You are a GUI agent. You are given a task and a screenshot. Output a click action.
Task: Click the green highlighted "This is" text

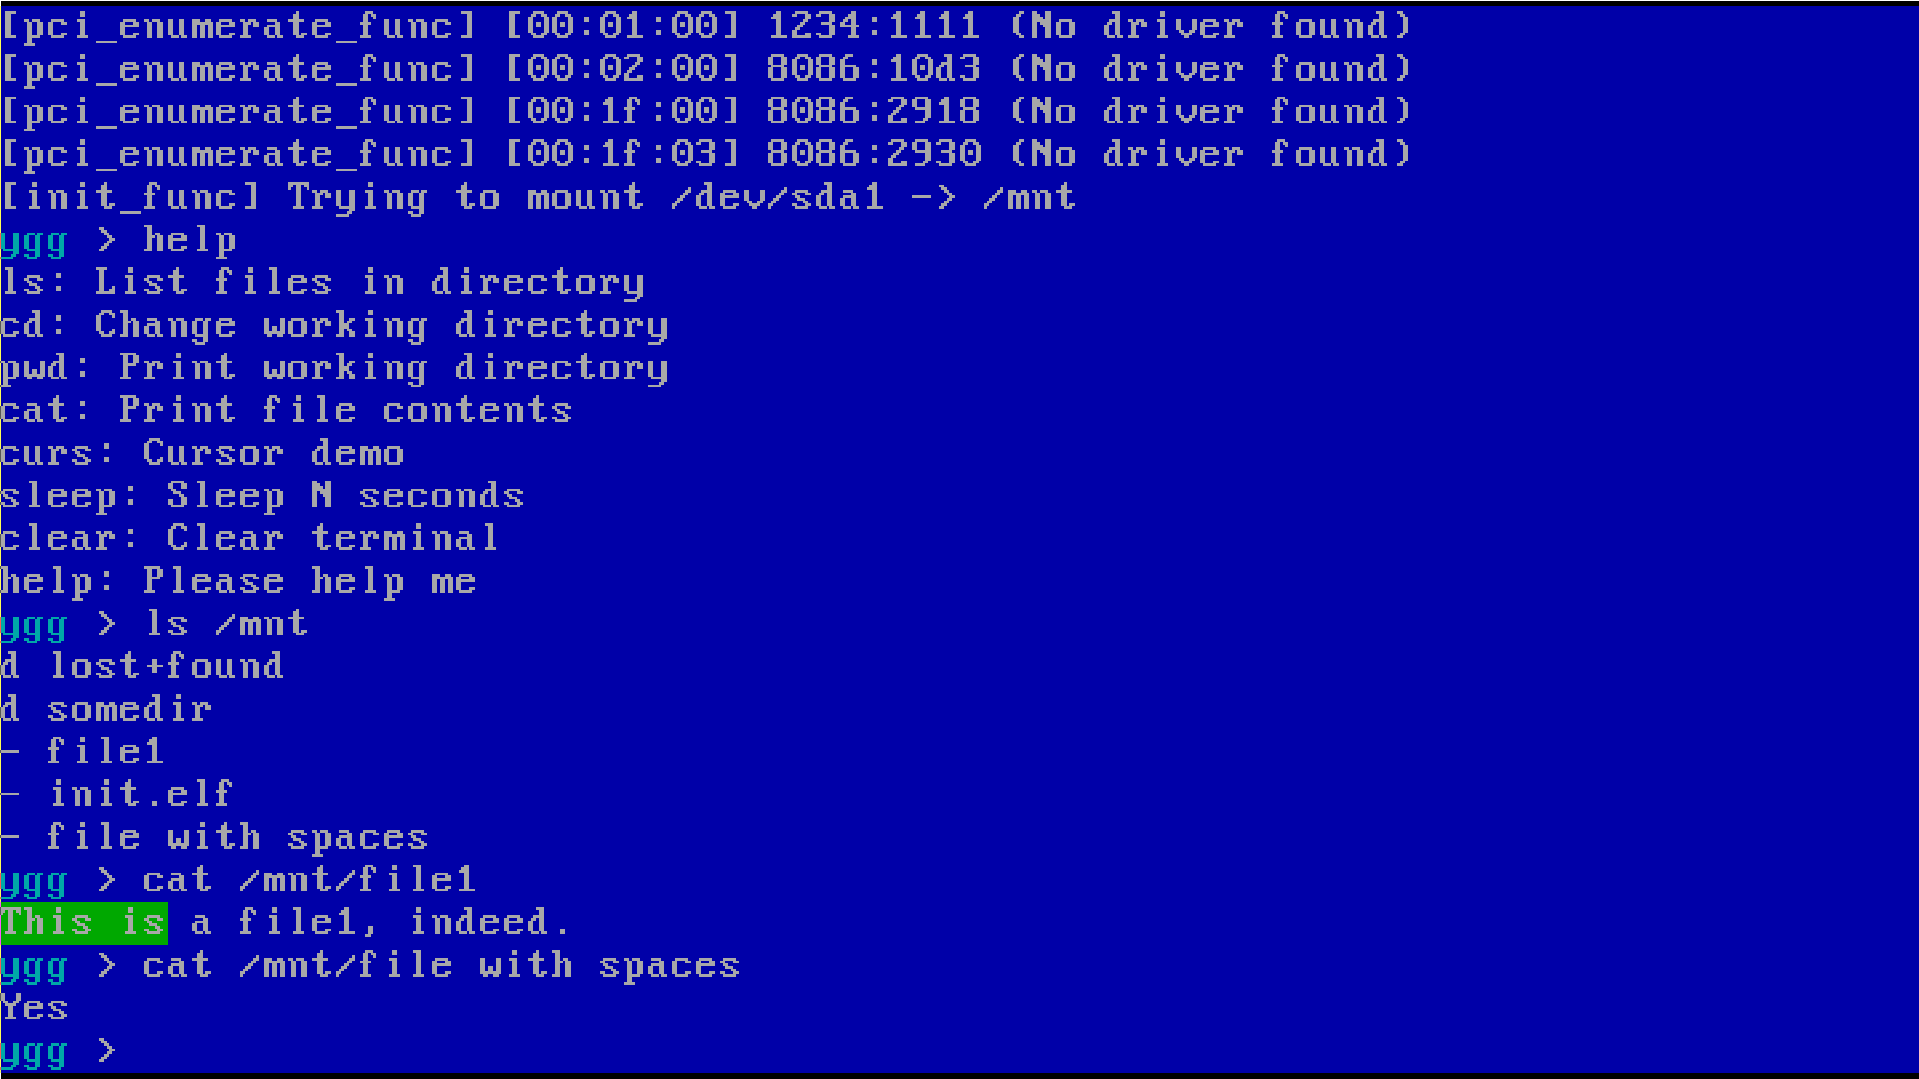click(84, 922)
